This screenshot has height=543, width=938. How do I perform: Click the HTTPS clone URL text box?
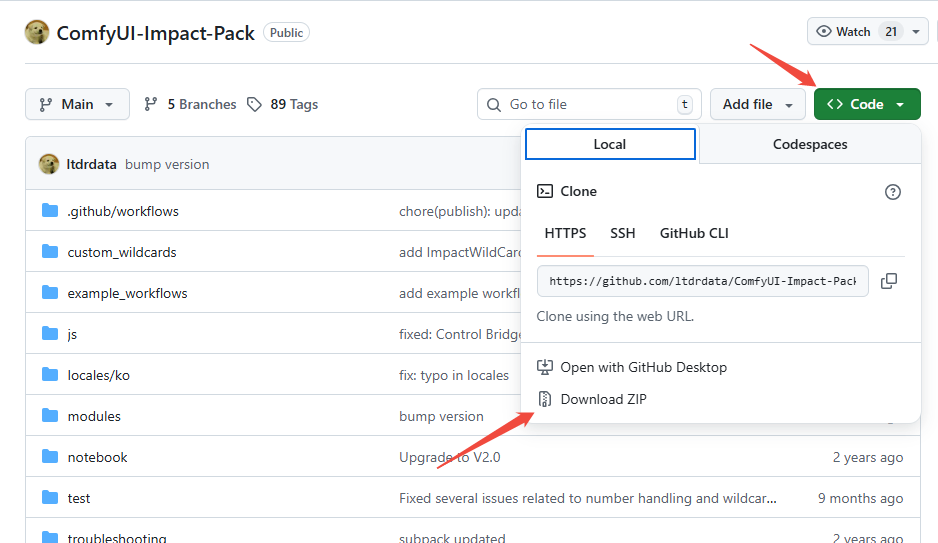click(x=702, y=281)
